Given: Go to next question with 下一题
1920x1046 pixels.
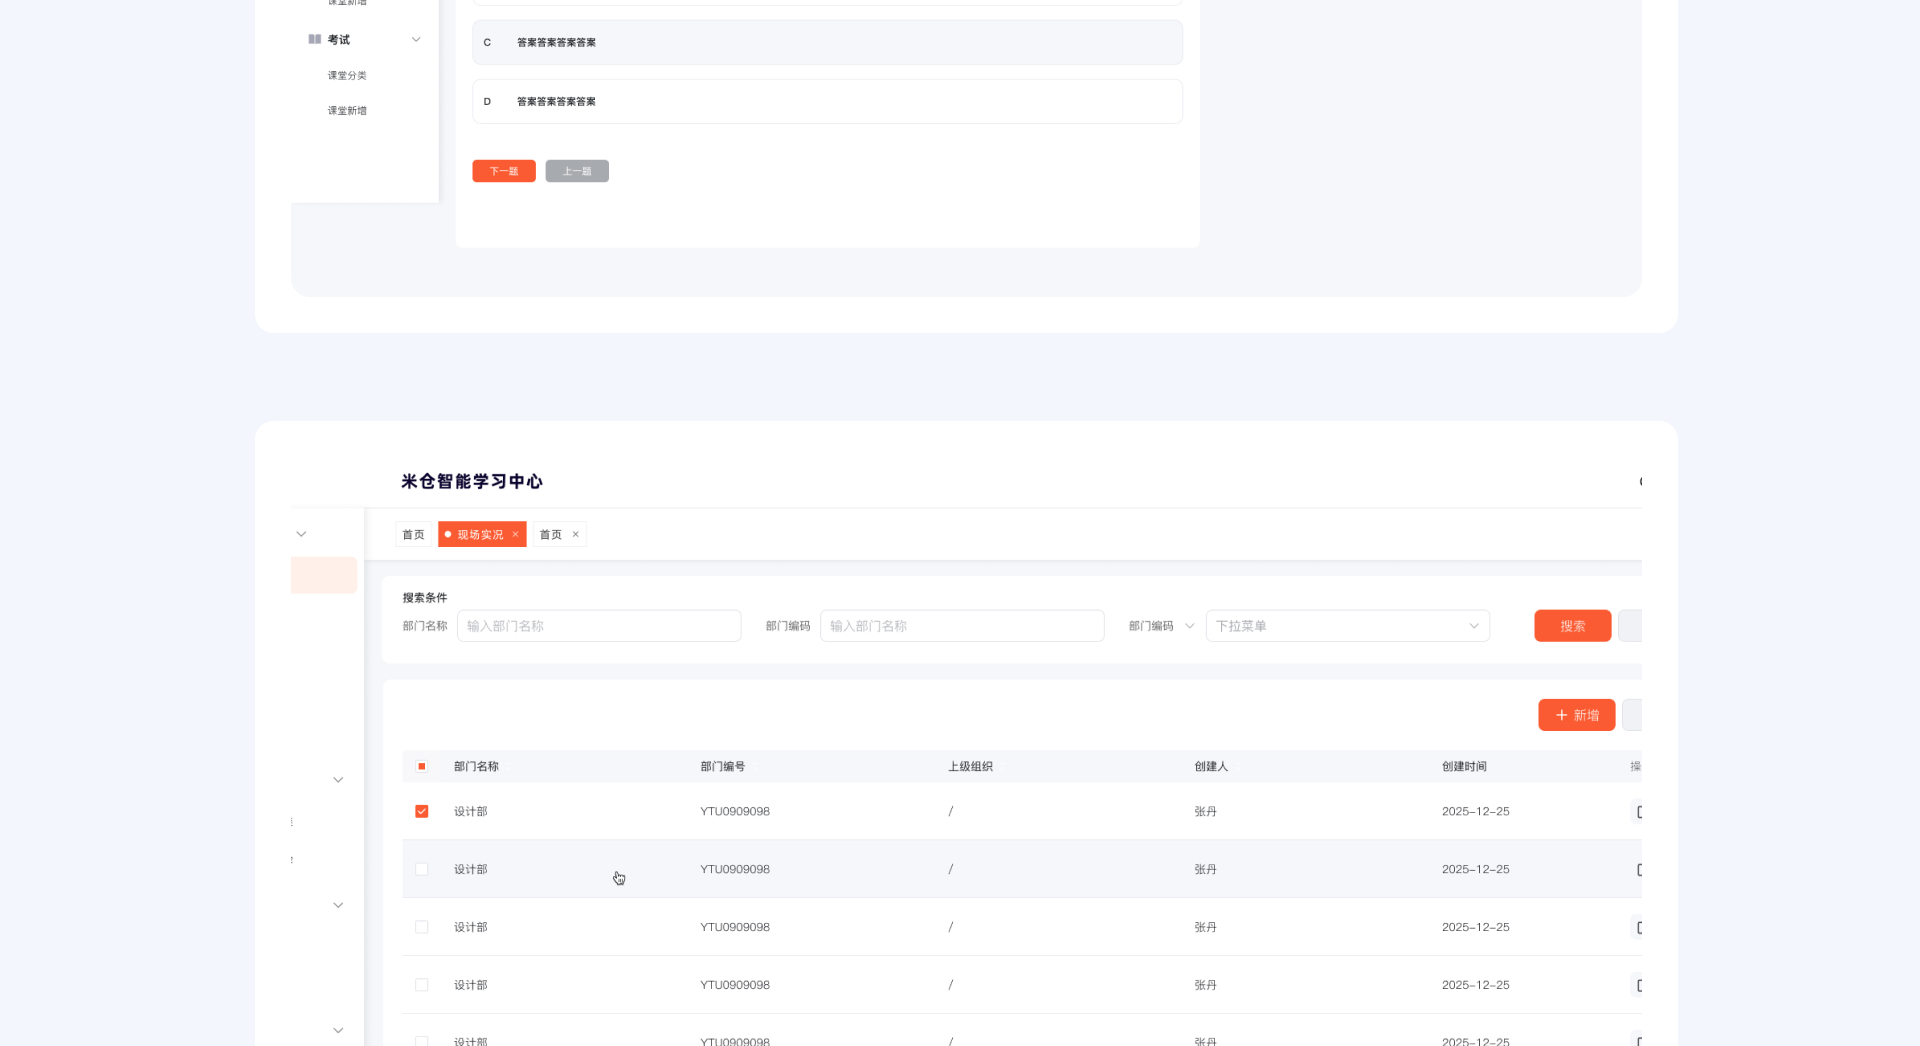Looking at the screenshot, I should click(x=504, y=171).
